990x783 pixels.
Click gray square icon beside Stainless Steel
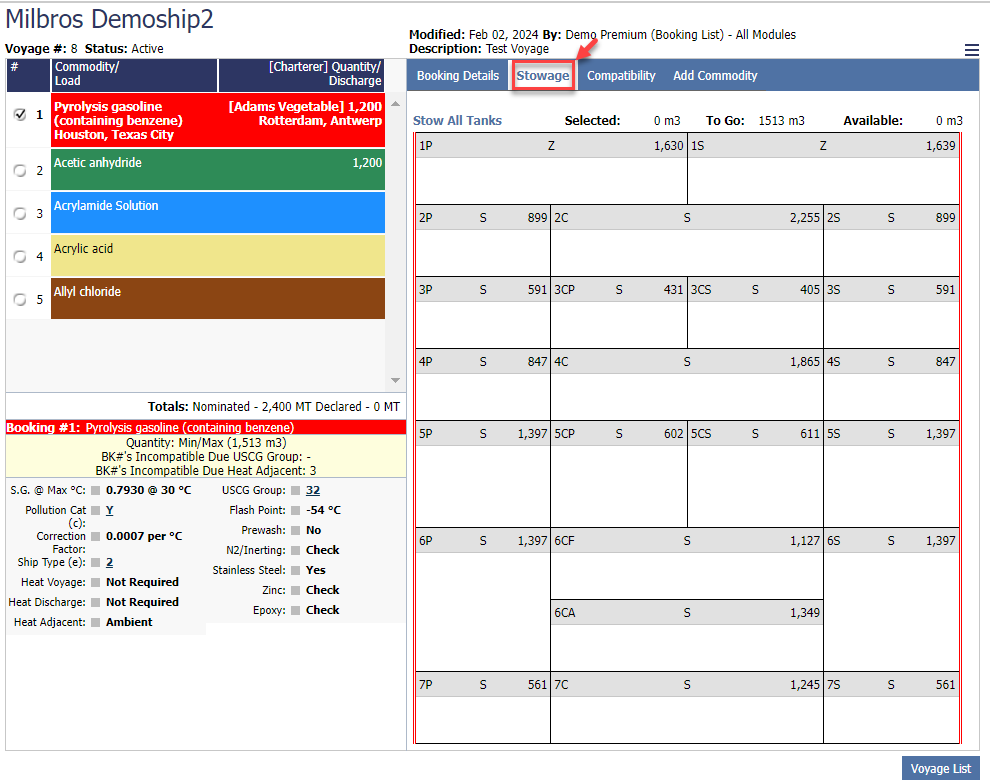(295, 570)
